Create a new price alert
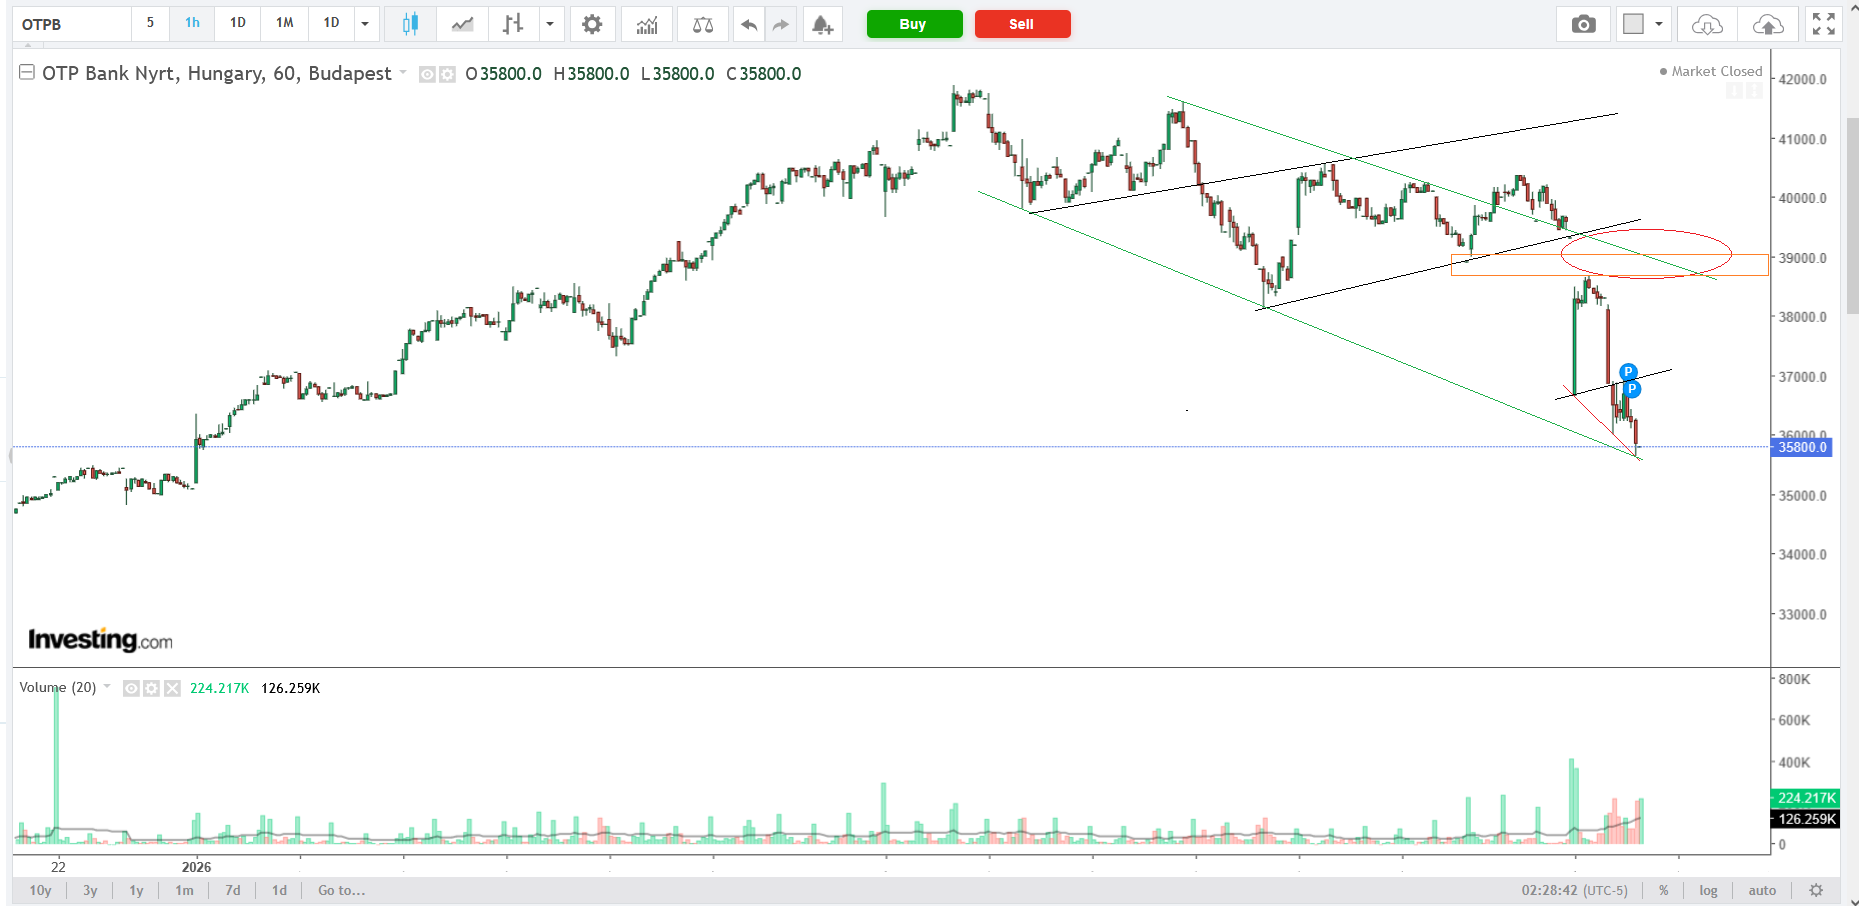The width and height of the screenshot is (1859, 906). pyautogui.click(x=822, y=24)
